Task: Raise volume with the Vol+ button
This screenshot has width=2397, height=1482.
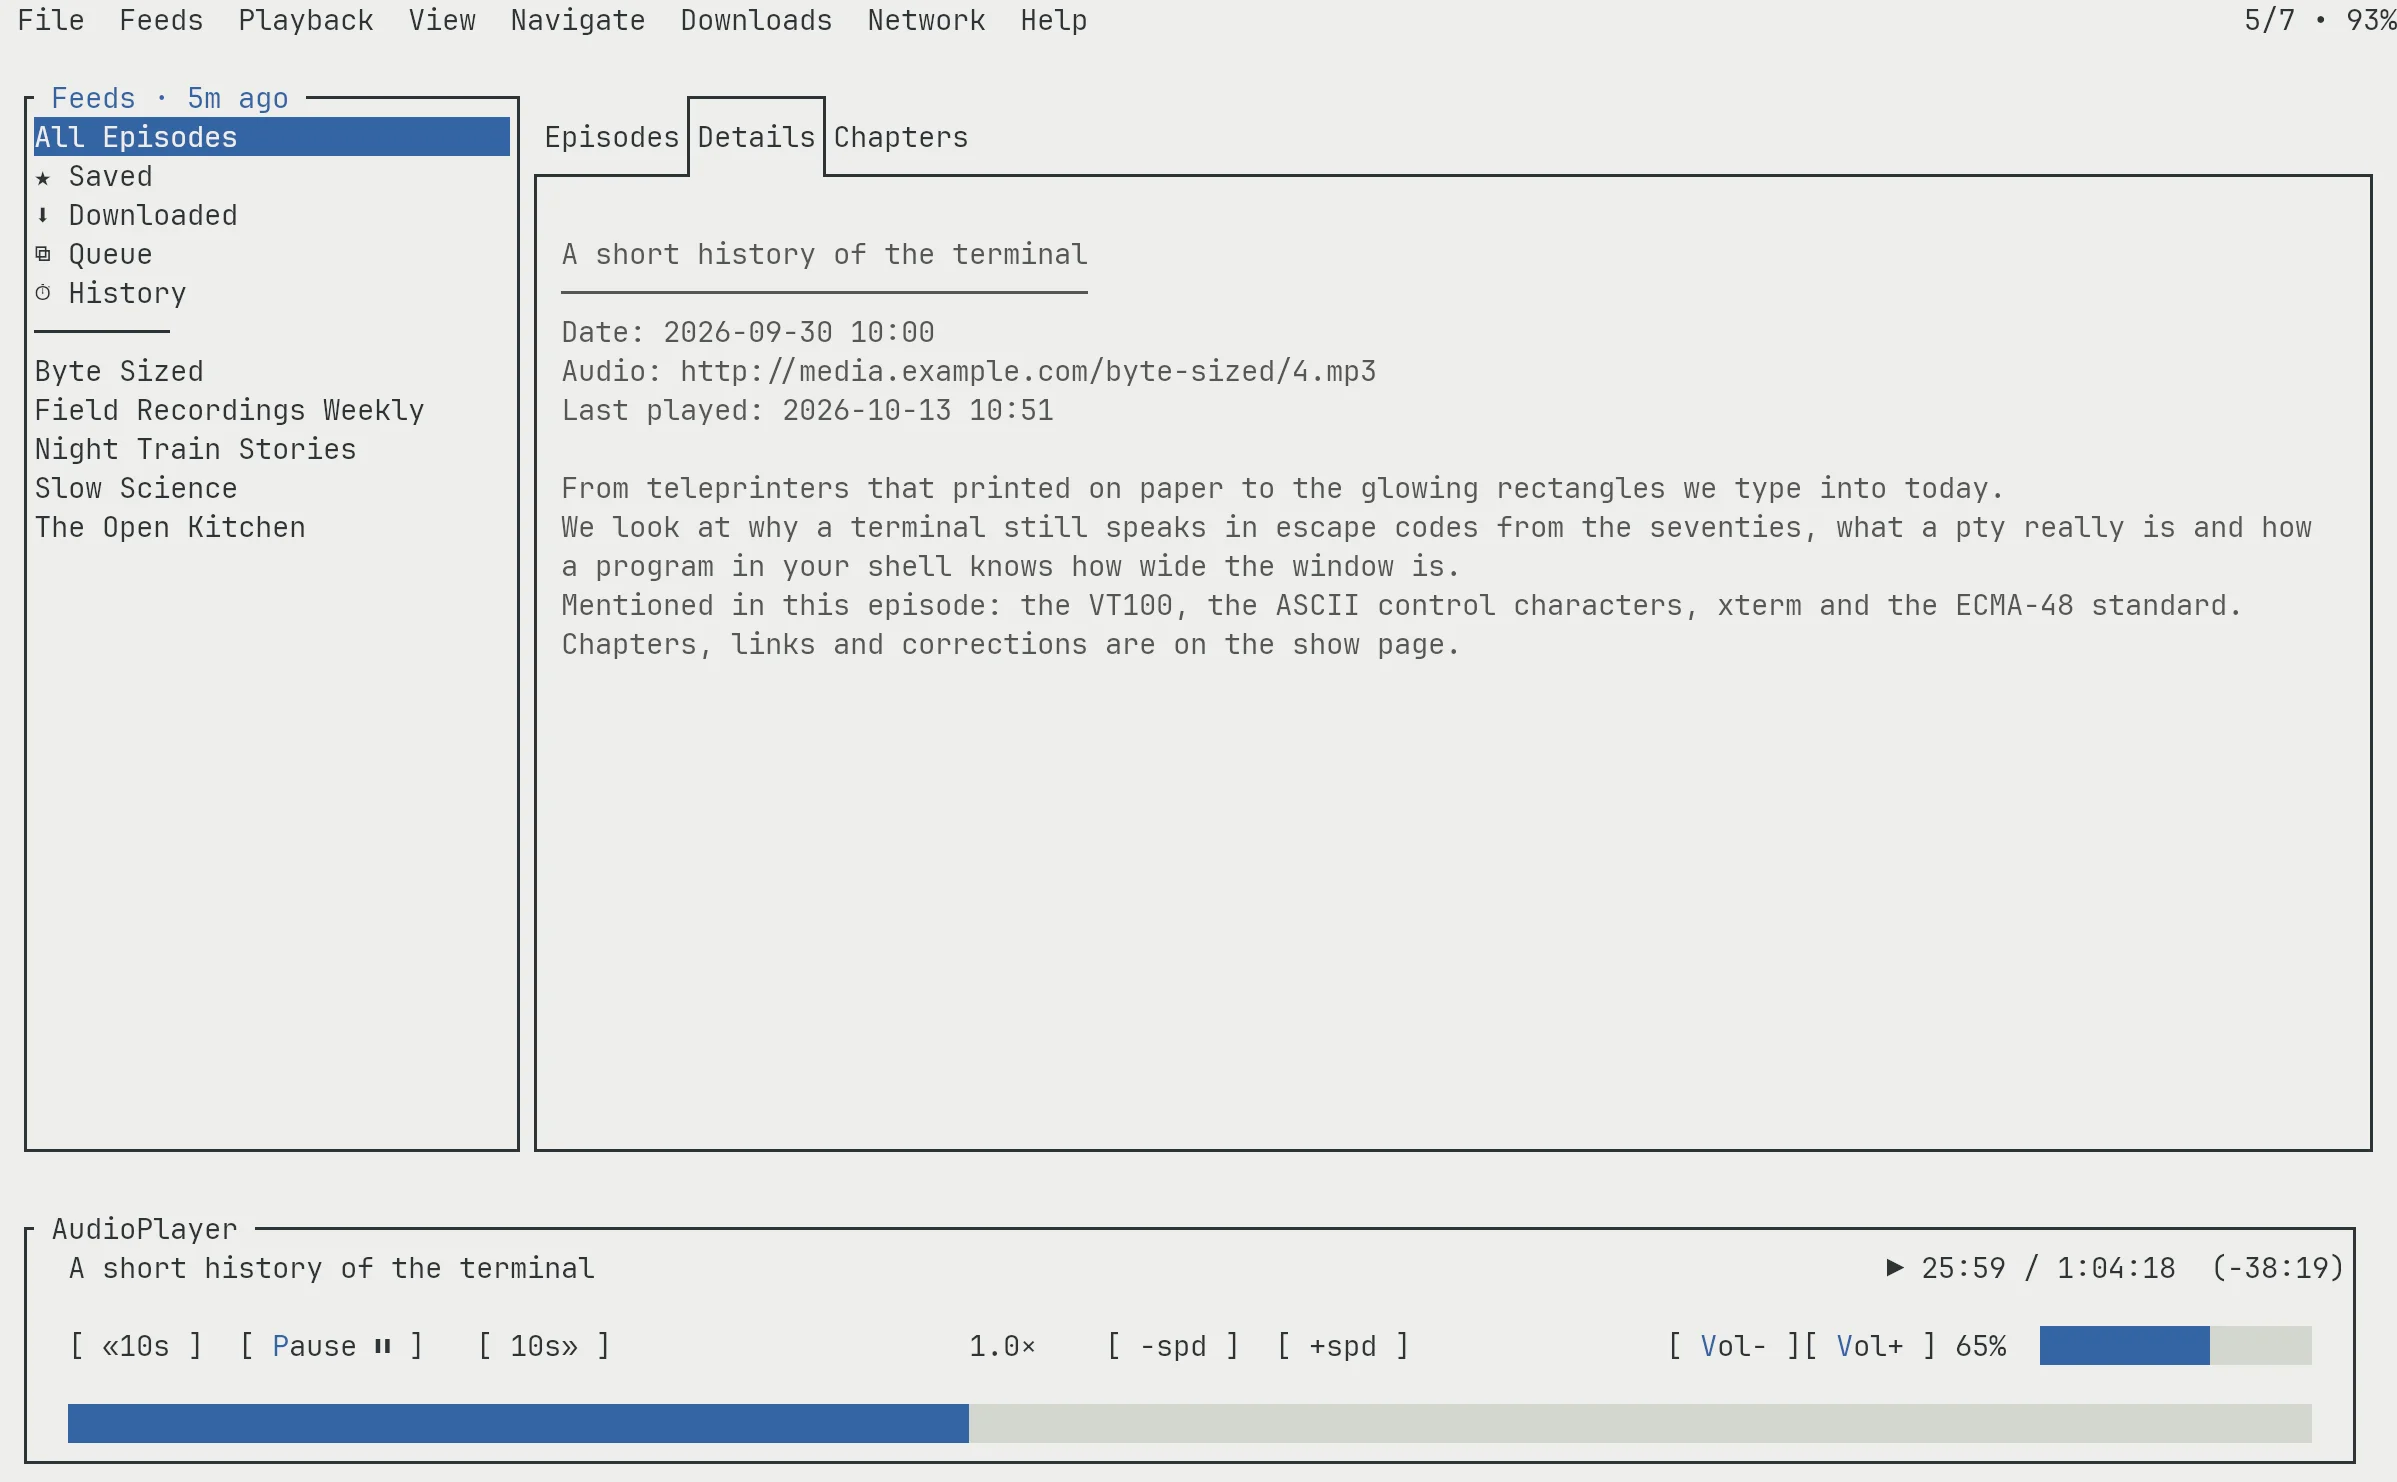Action: click(x=1870, y=1346)
